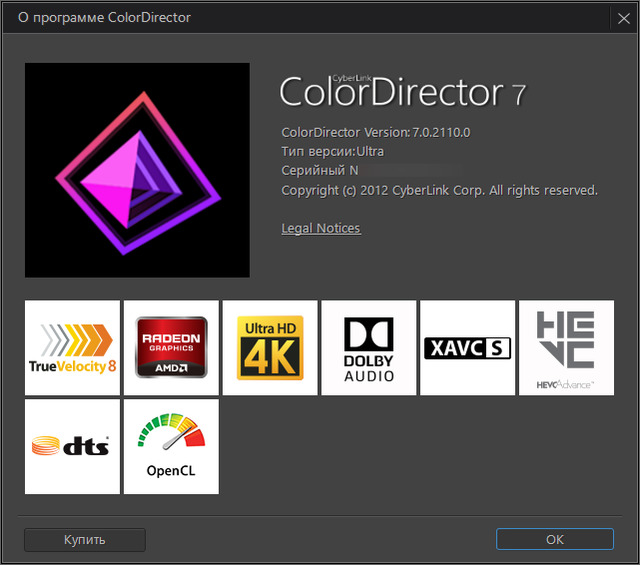640x565 pixels.
Task: Click the ColorDirector Version 7.0.2110.0 text
Action: pyautogui.click(x=376, y=132)
